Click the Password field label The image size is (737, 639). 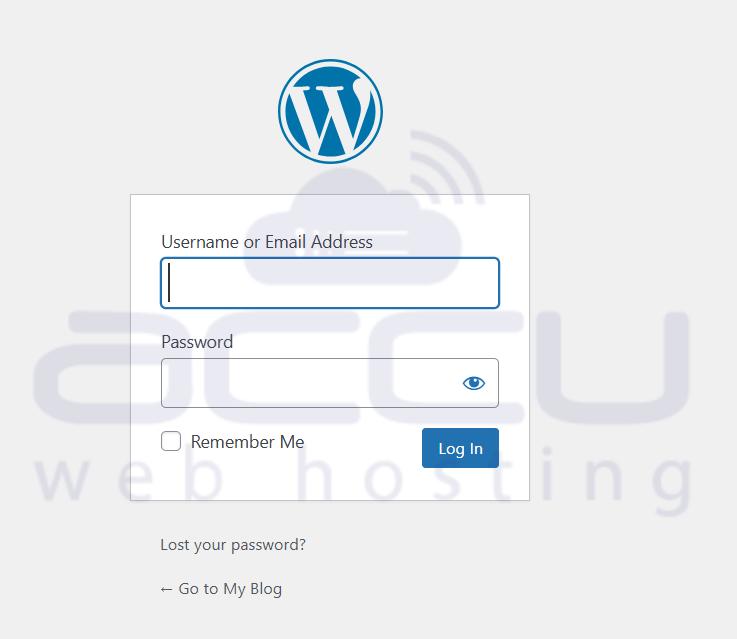[x=197, y=342]
